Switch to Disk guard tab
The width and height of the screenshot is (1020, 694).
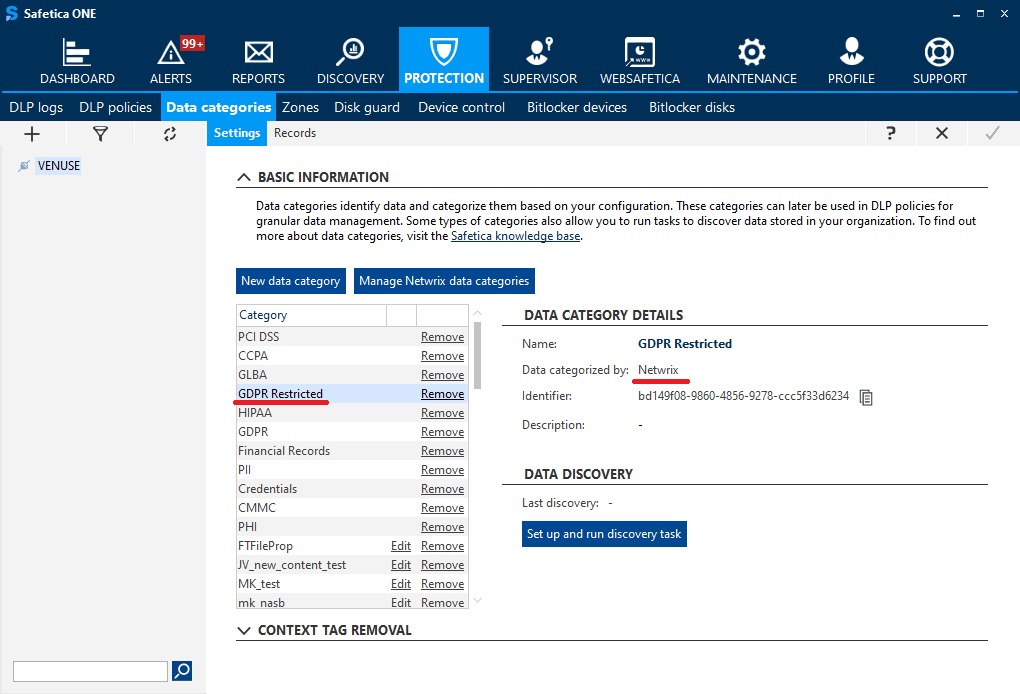point(367,107)
